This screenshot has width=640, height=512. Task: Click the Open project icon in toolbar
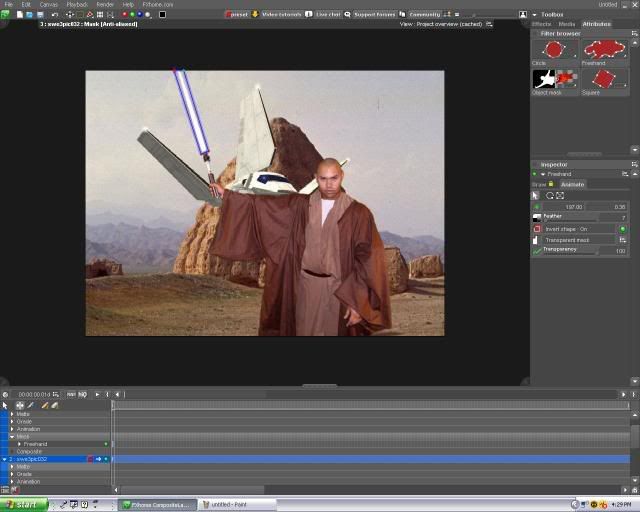click(29, 14)
